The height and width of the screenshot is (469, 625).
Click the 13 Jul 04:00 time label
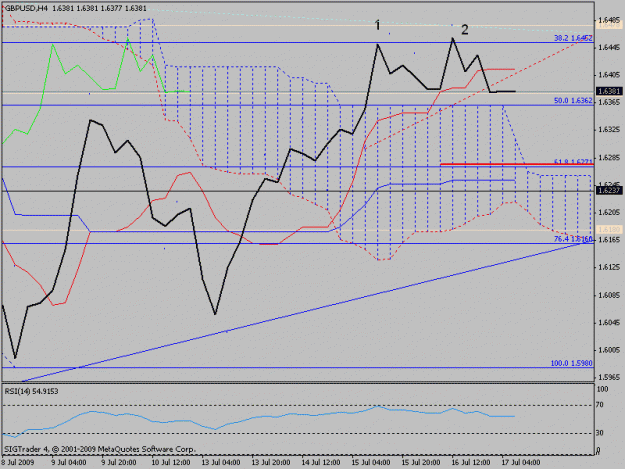pos(221,463)
